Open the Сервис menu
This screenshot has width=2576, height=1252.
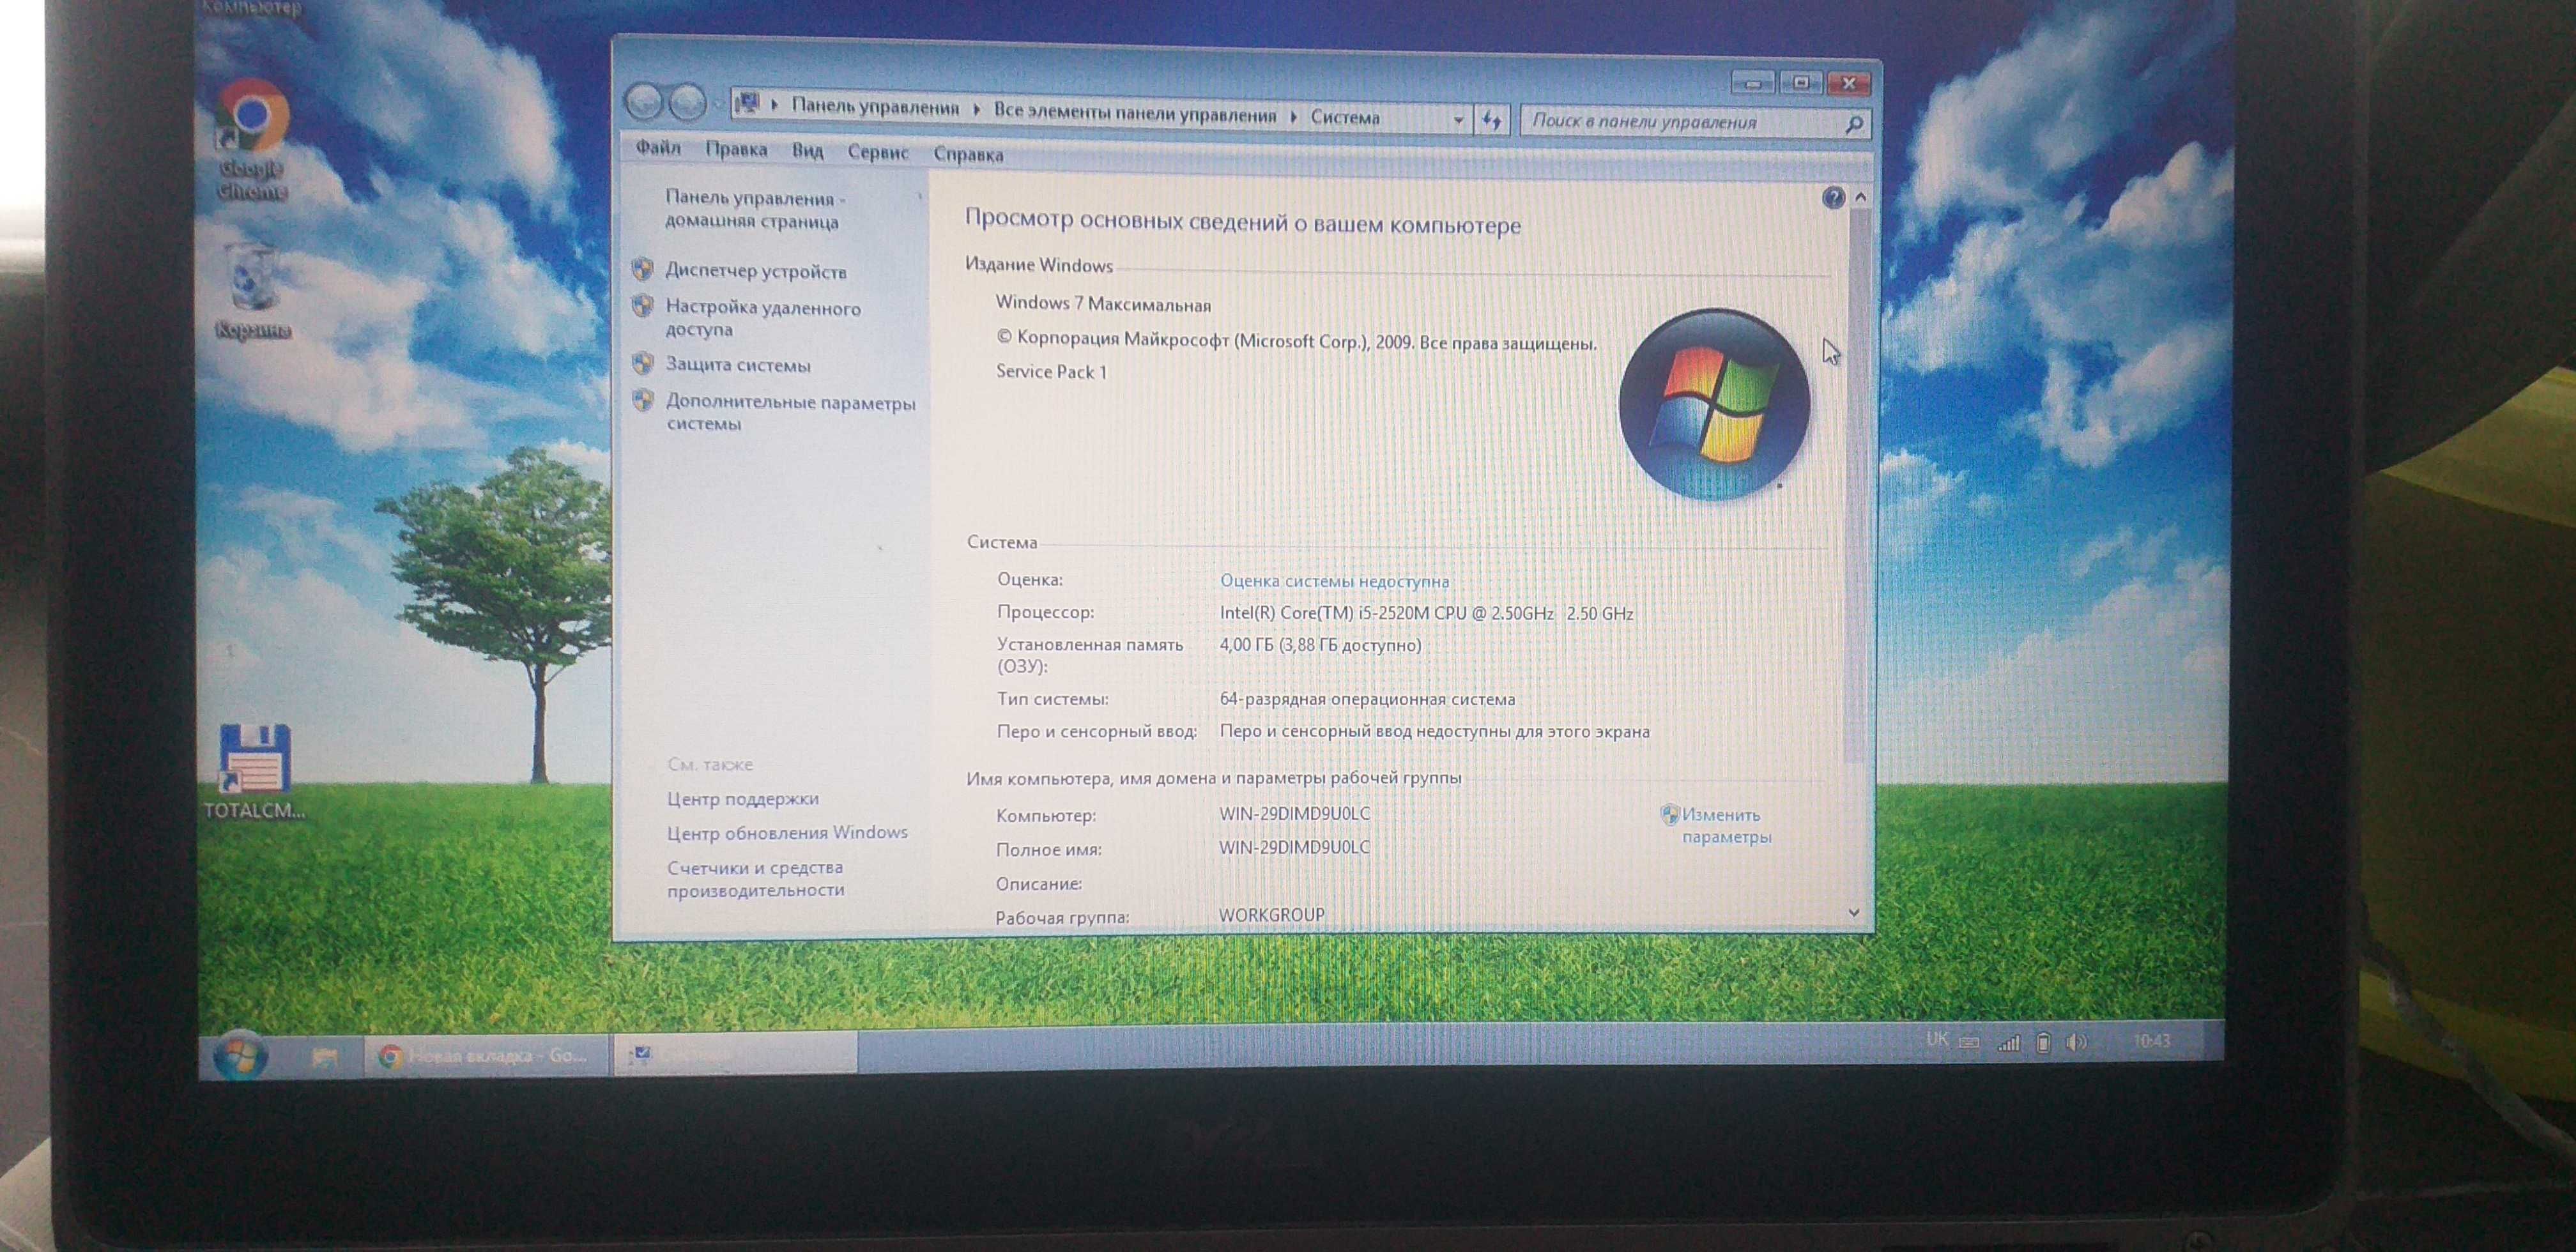[x=878, y=152]
